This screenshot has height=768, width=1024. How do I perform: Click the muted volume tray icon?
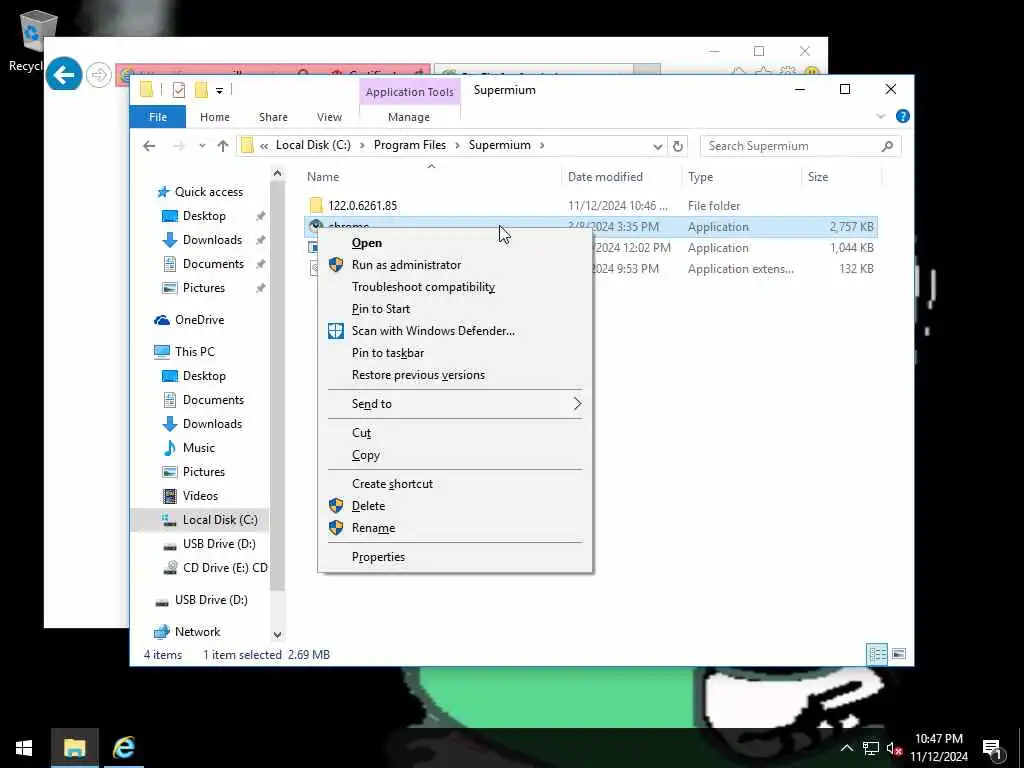(894, 748)
